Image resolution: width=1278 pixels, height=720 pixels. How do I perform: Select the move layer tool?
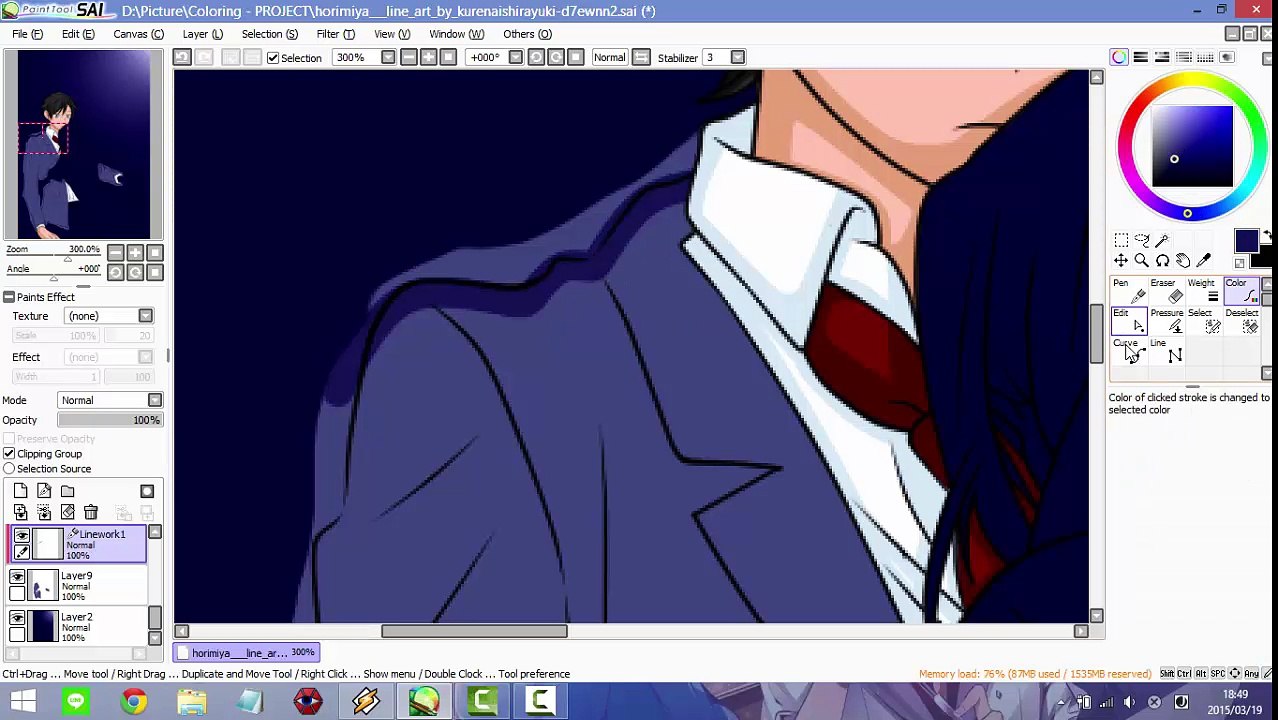[1121, 261]
